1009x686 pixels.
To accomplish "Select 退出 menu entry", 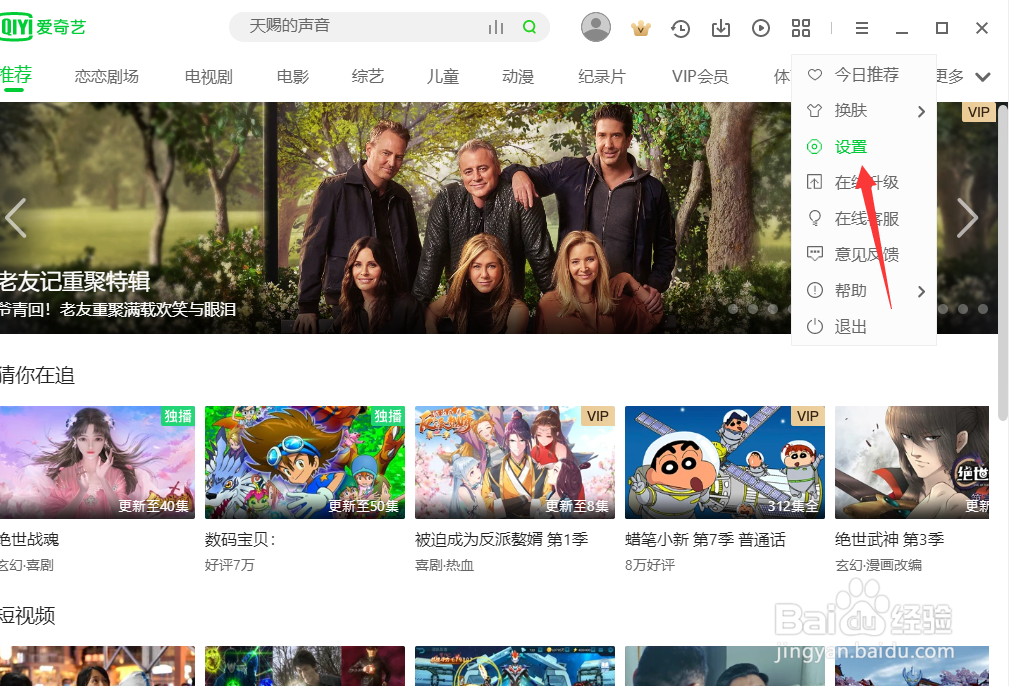I will pyautogui.click(x=864, y=327).
